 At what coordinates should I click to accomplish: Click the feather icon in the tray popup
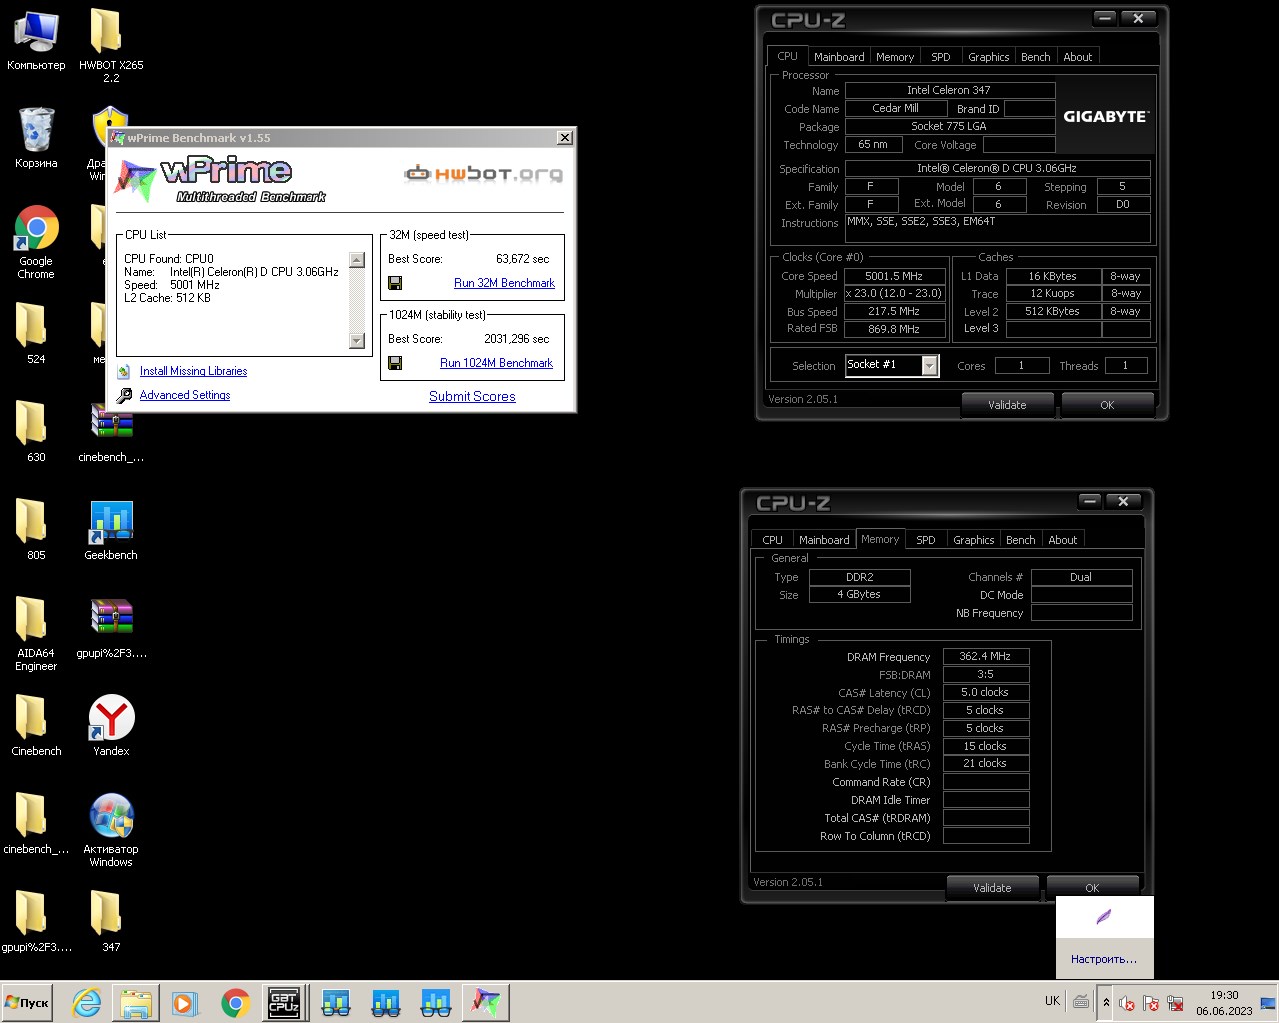(1104, 917)
